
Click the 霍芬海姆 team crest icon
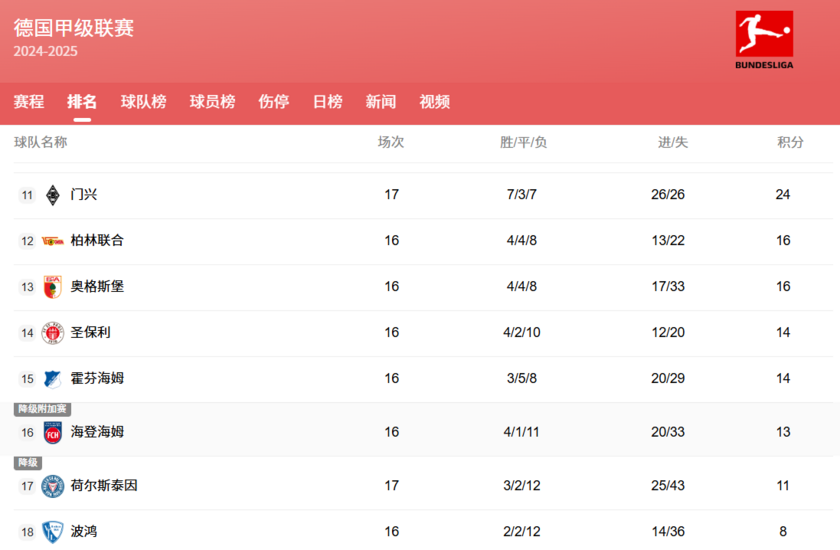[x=53, y=379]
